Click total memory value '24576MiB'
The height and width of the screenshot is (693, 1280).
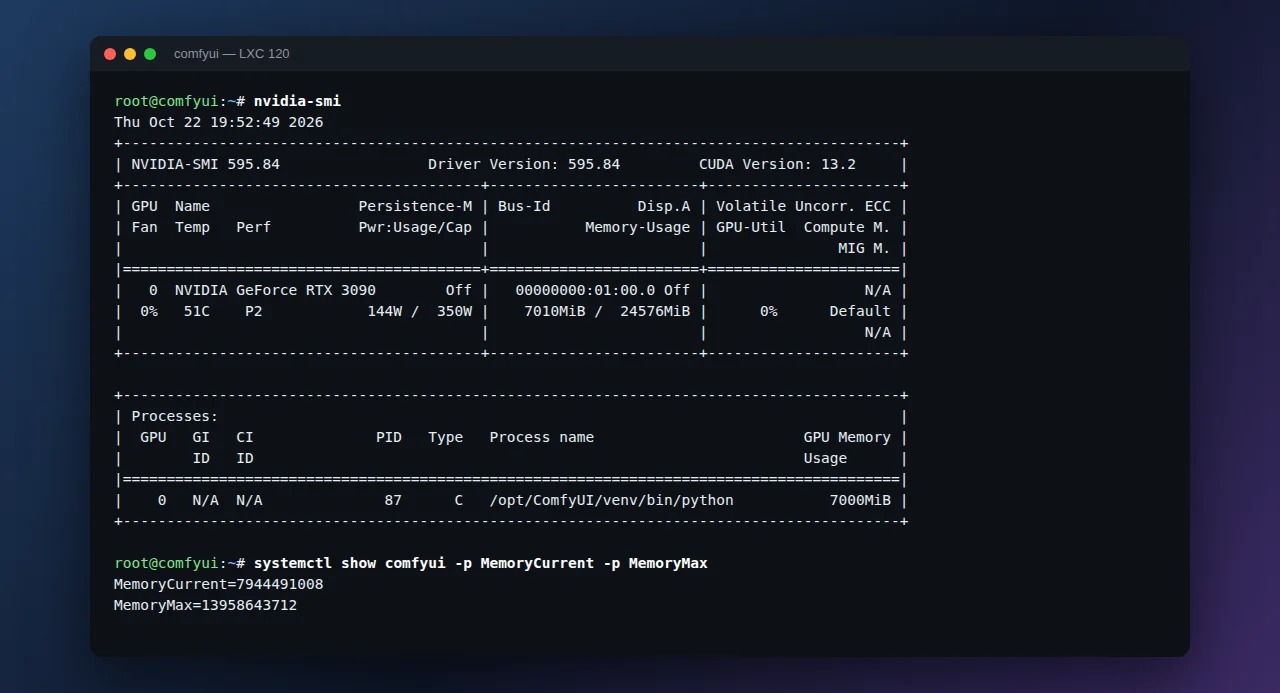(x=655, y=311)
